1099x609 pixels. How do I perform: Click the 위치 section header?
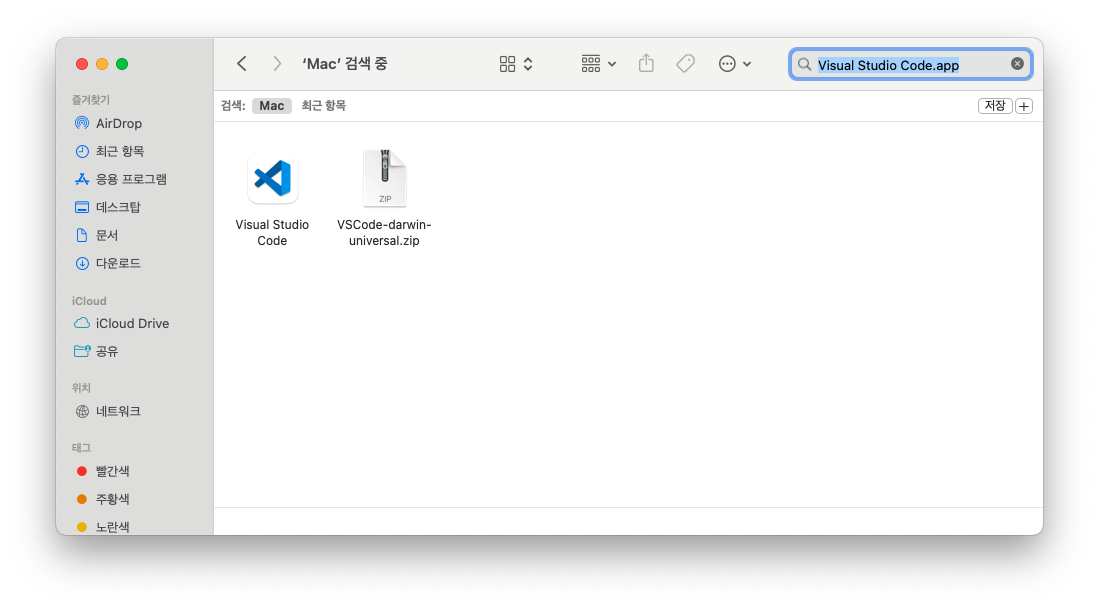click(x=81, y=388)
